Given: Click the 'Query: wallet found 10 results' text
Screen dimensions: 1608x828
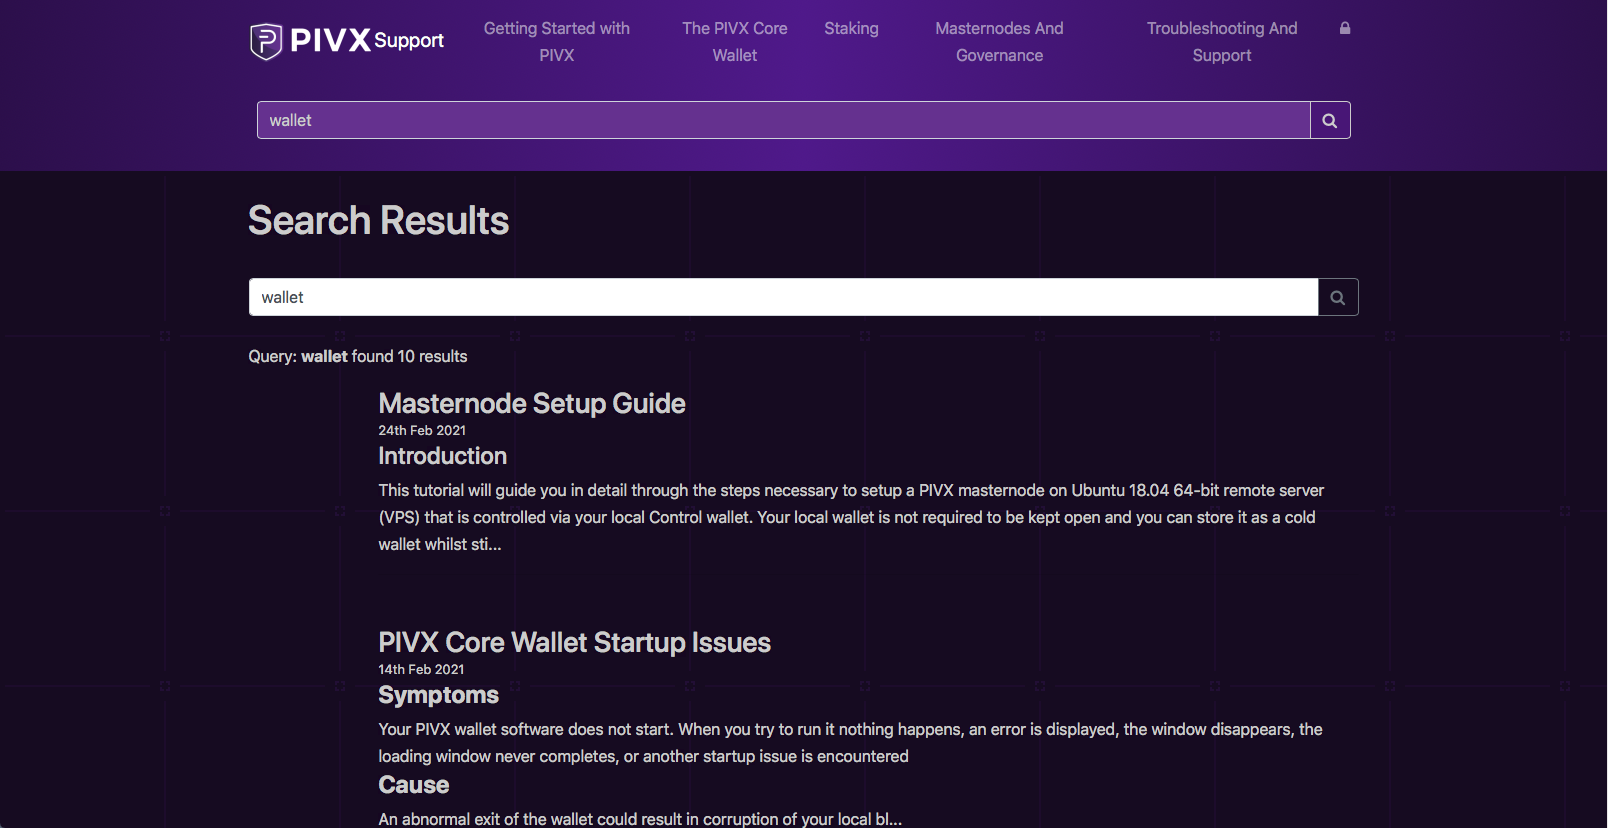Looking at the screenshot, I should (x=358, y=356).
